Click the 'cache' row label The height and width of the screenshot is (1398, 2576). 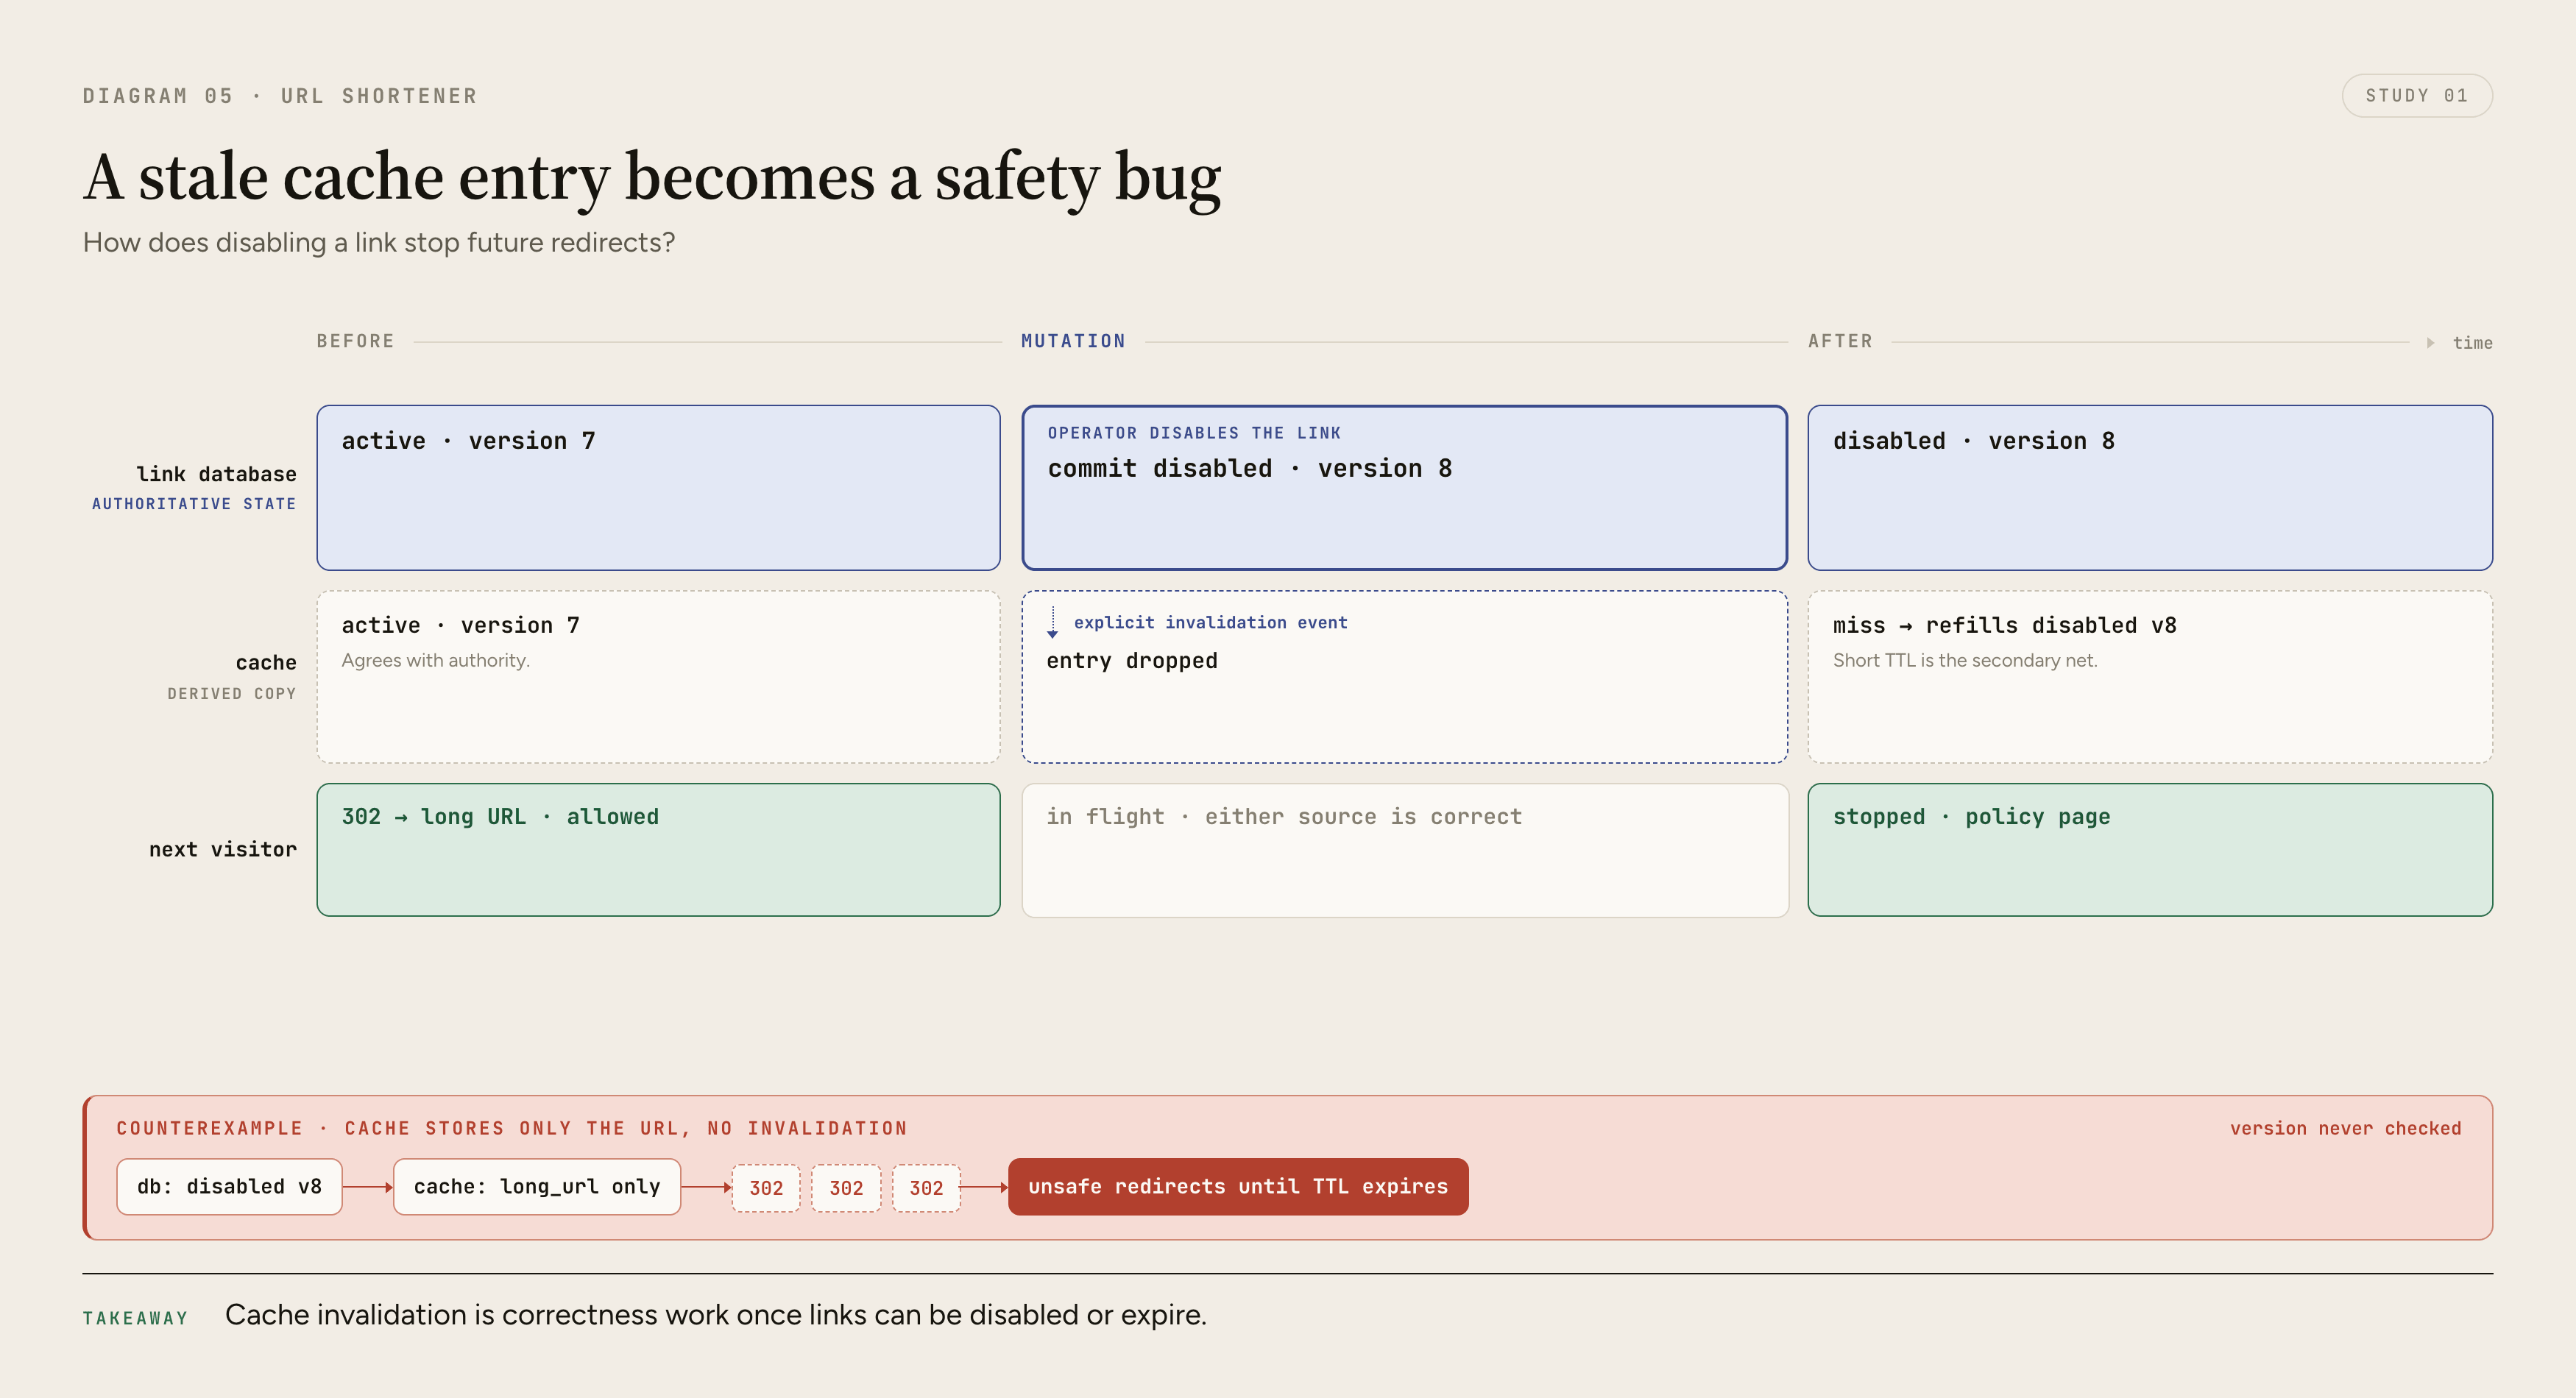(266, 662)
